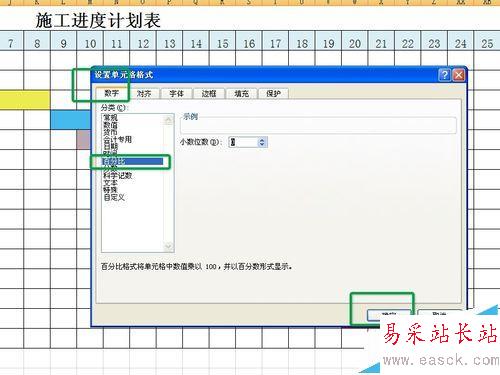
Task: Open the 字体 tab
Action: pos(176,94)
